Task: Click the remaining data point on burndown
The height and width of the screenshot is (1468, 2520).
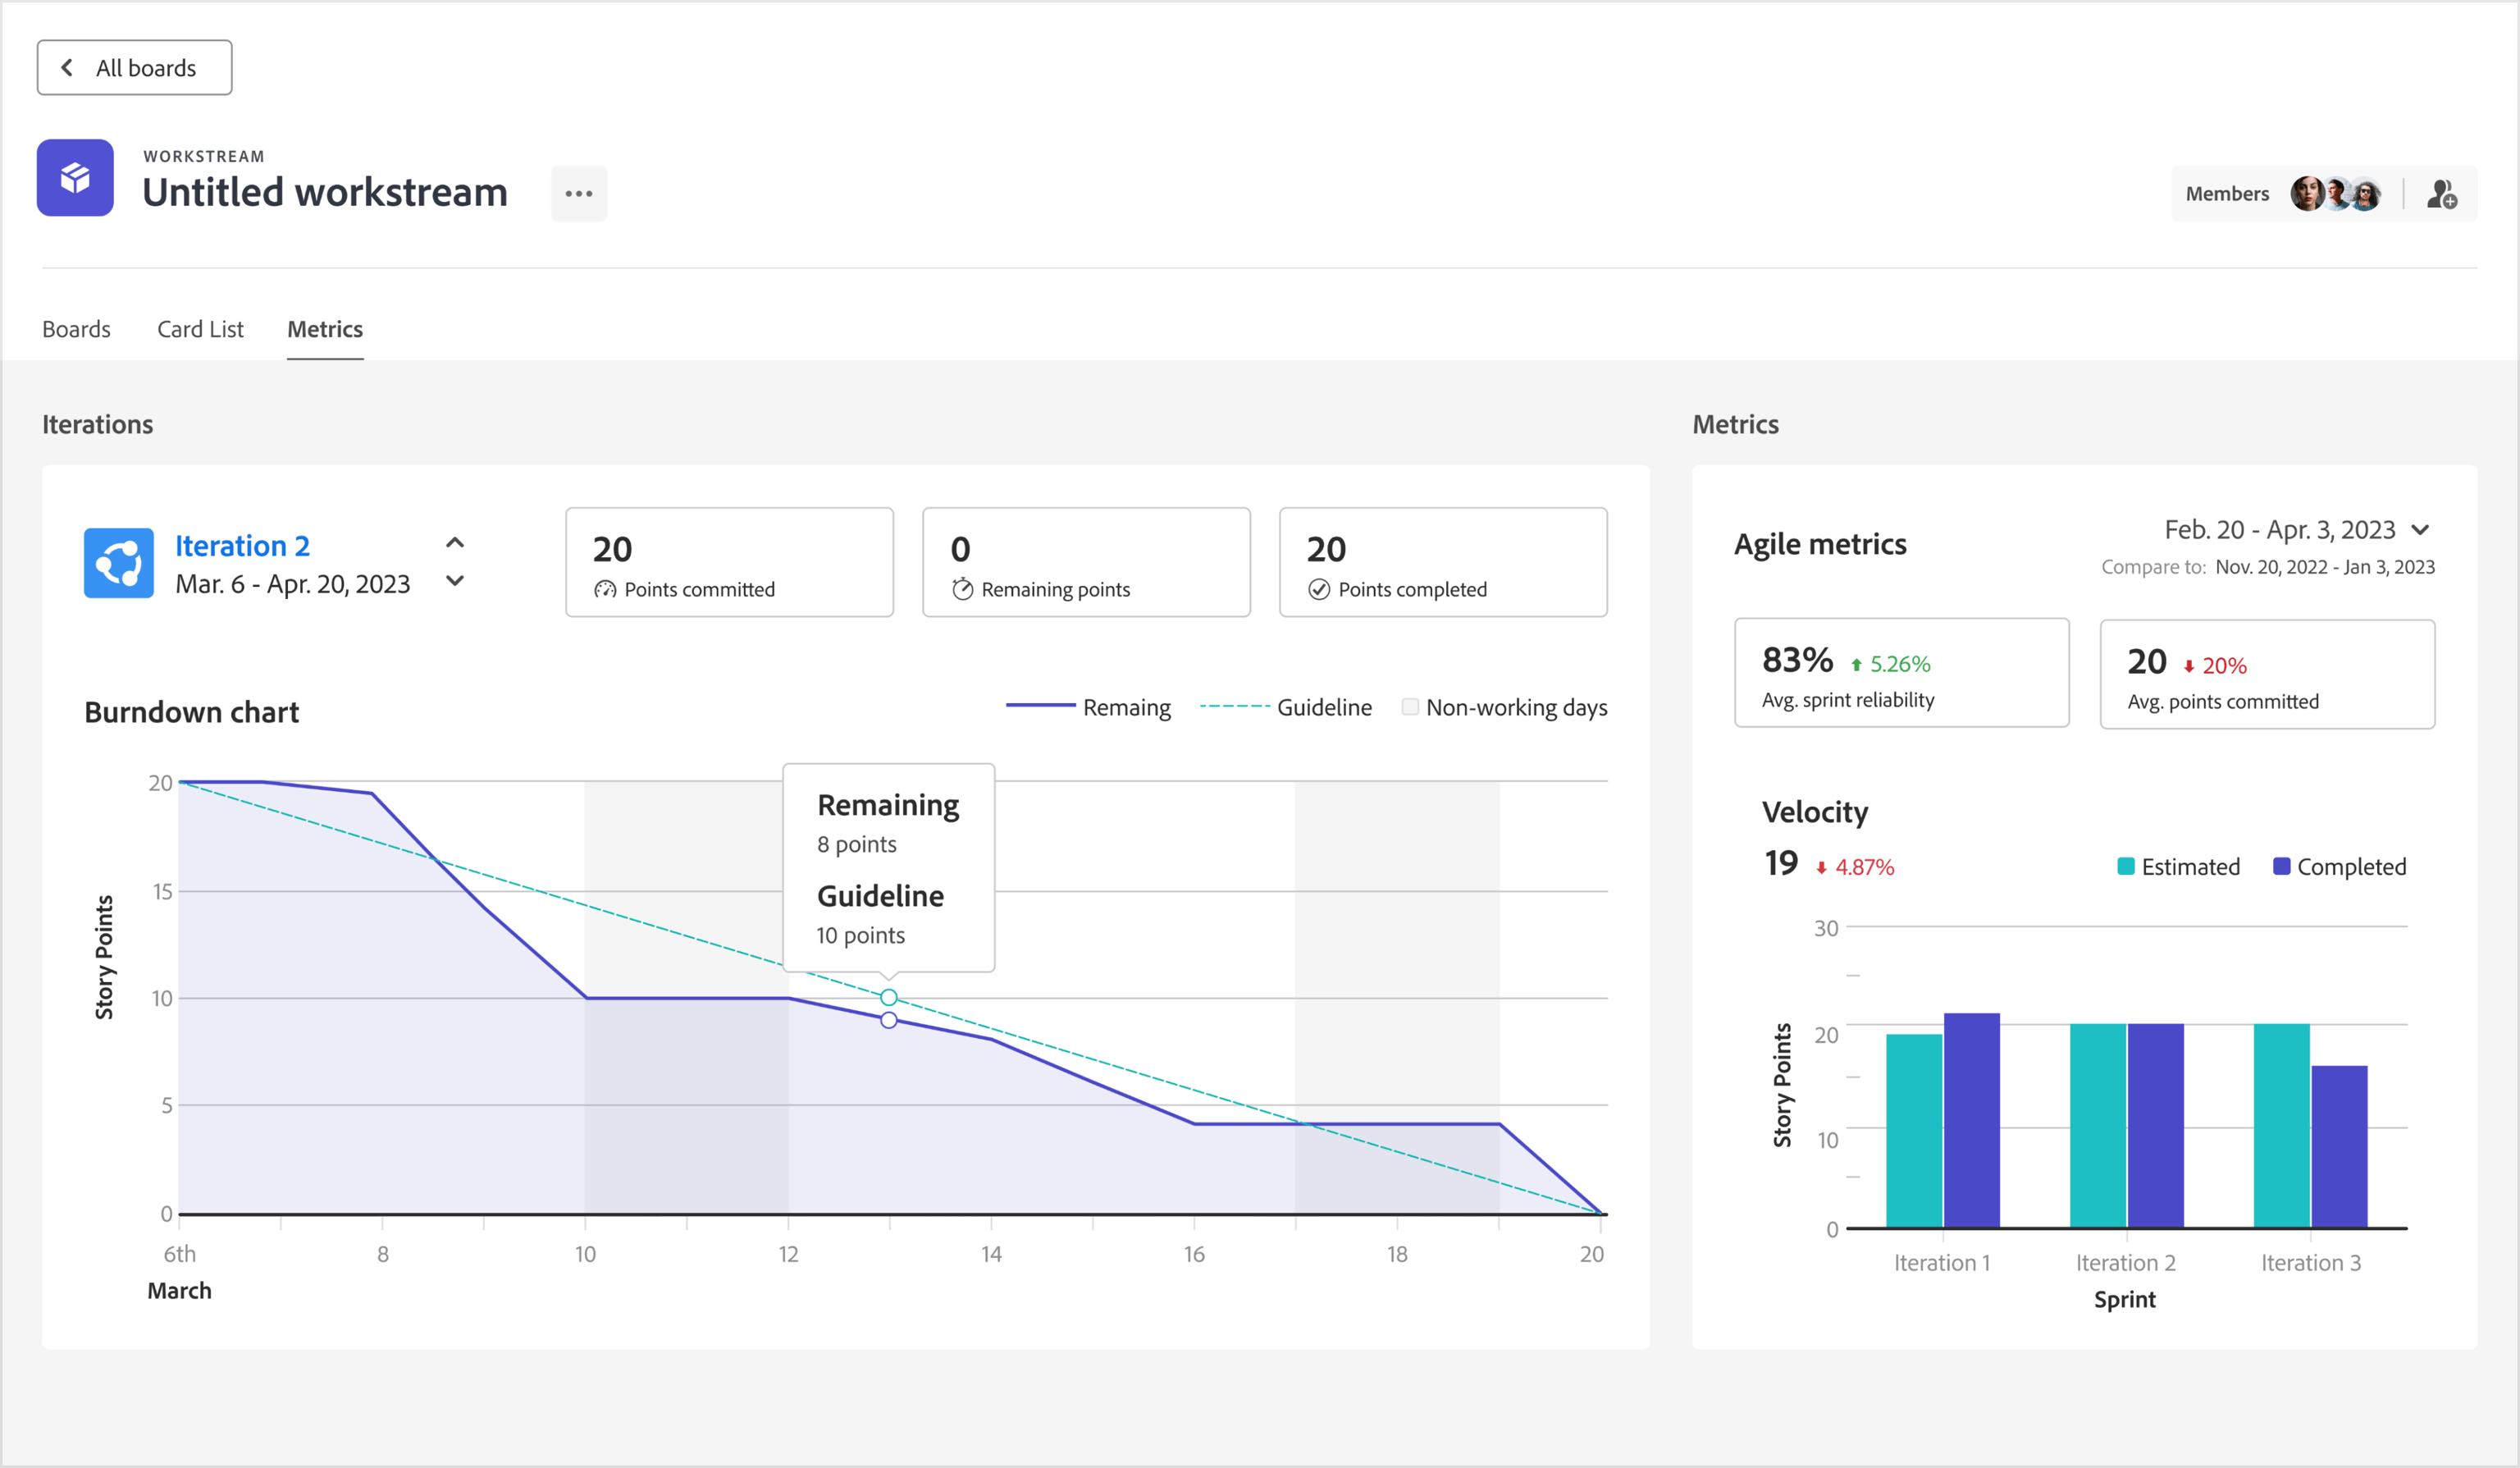Action: pyautogui.click(x=889, y=1020)
